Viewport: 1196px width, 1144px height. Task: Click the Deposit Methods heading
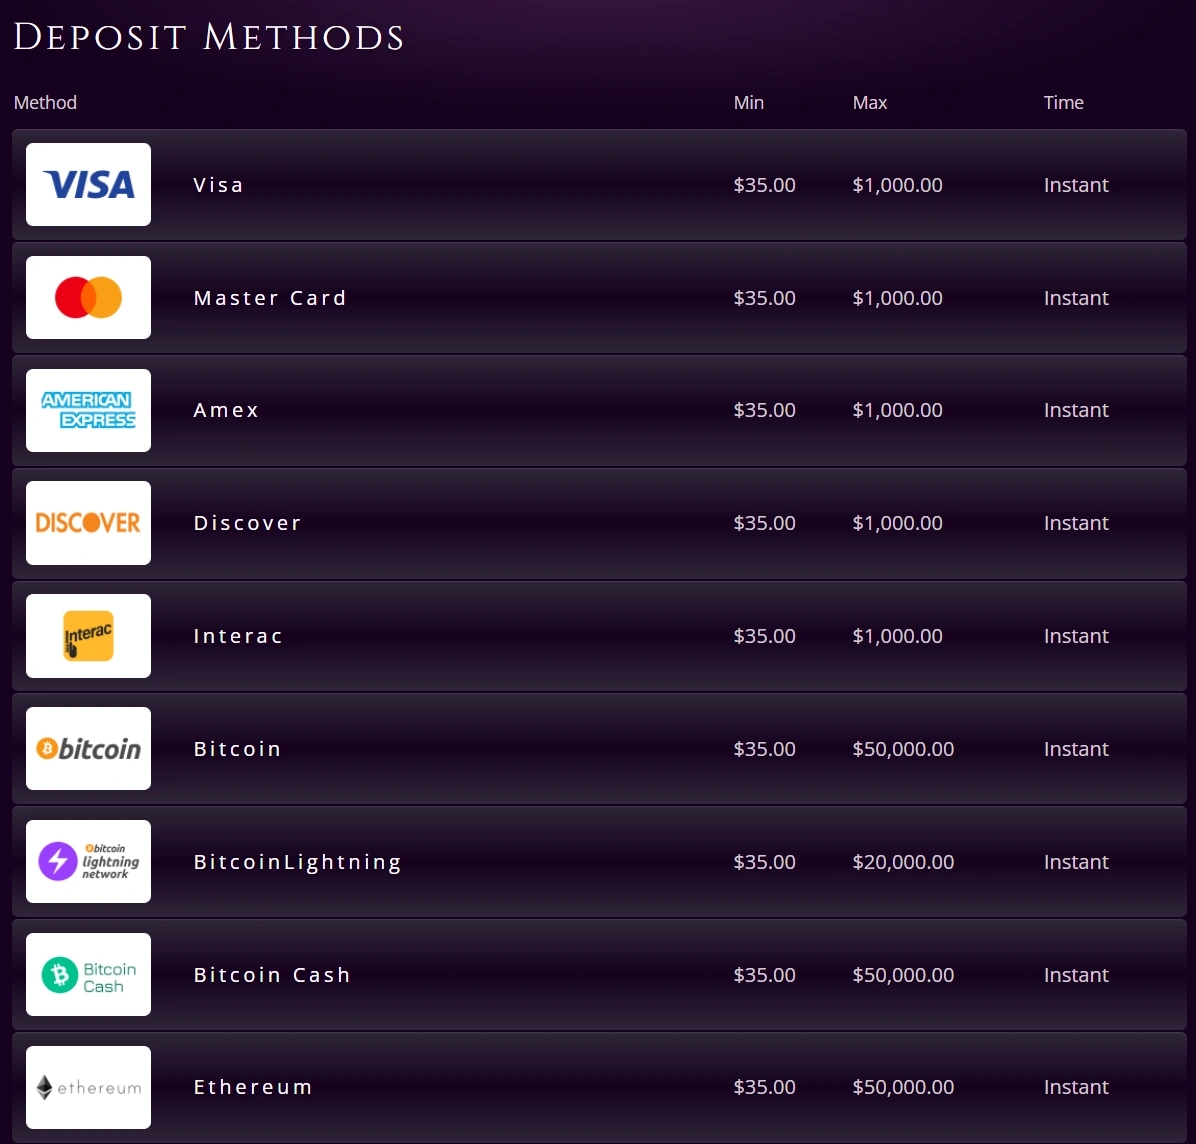tap(208, 37)
